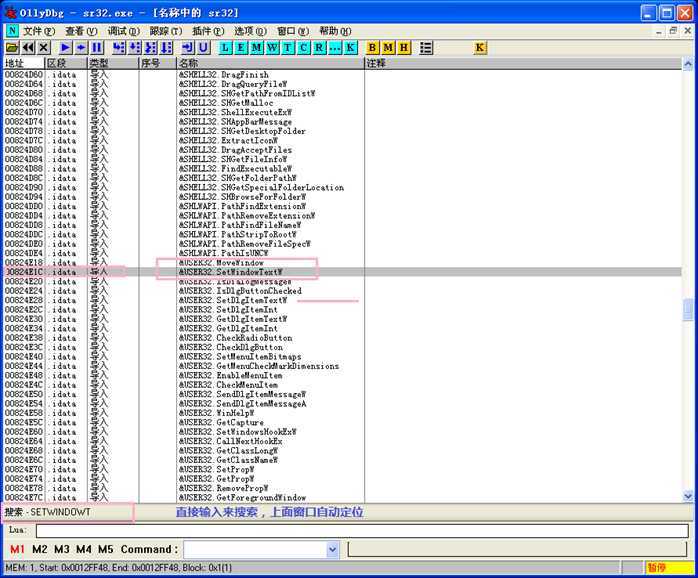Viewport: 698px width, 578px height.
Task: Click the N icon in the menu bar
Action: point(12,31)
